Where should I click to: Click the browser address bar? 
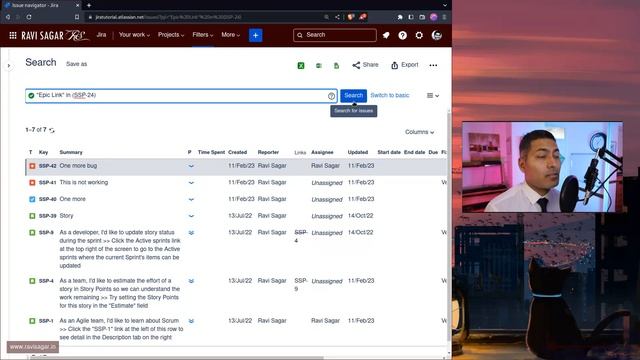coord(204,17)
